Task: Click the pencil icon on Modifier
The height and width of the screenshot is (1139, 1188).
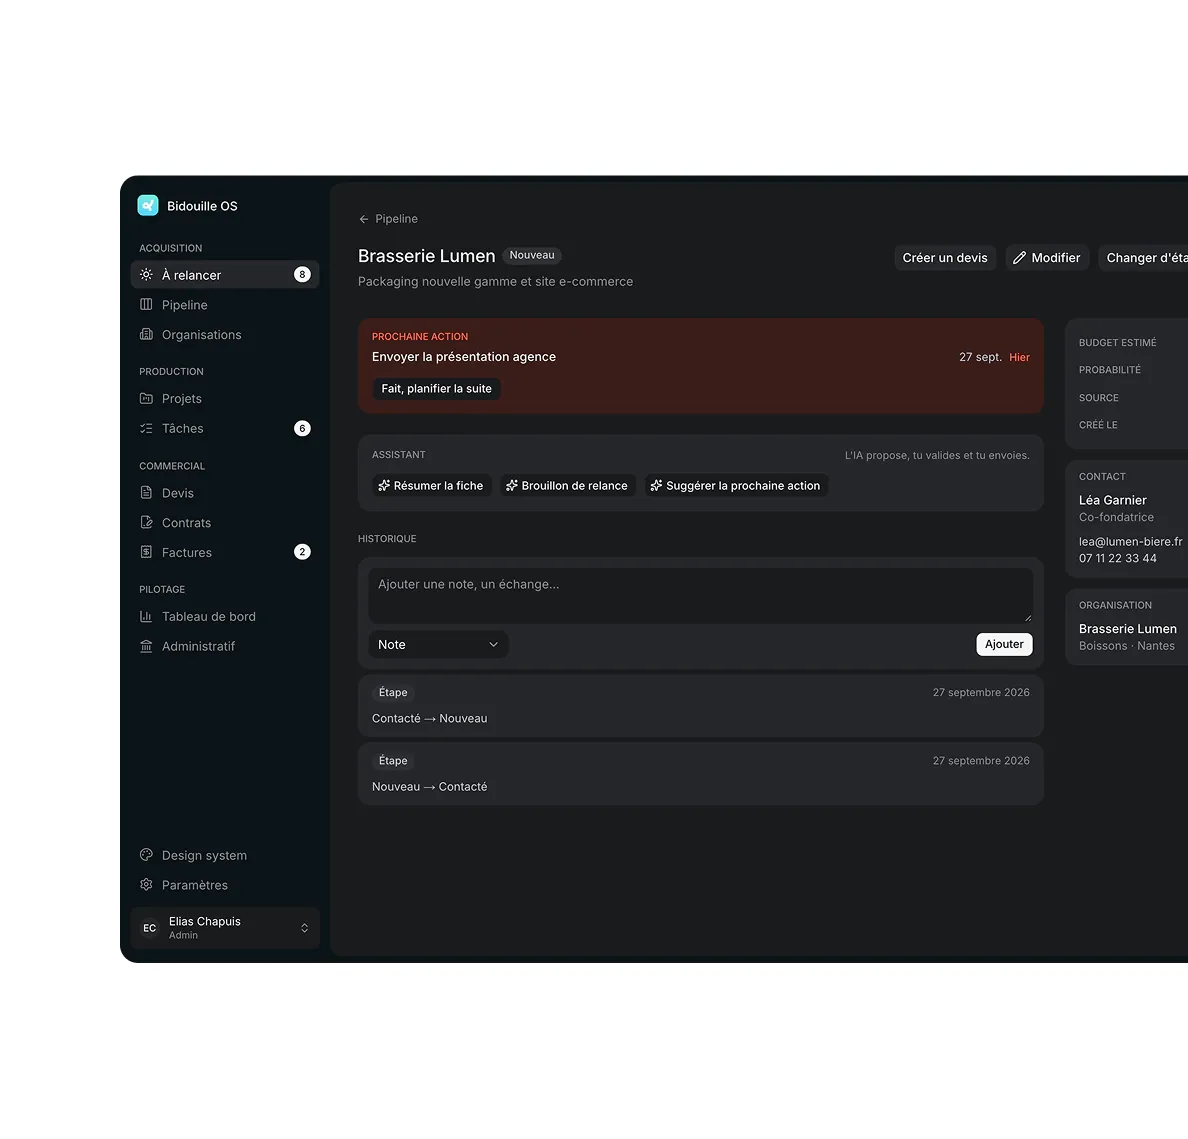Action: click(1019, 258)
